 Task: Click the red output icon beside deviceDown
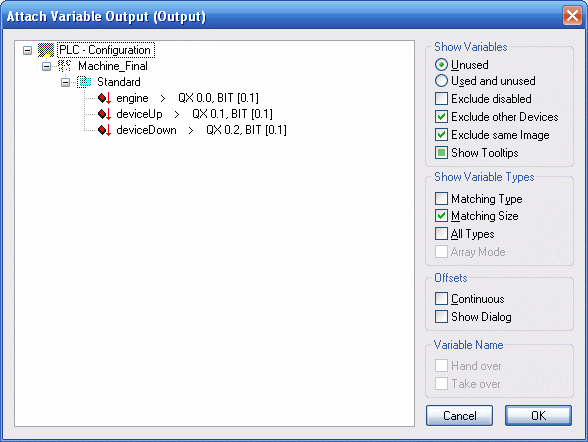click(104, 130)
